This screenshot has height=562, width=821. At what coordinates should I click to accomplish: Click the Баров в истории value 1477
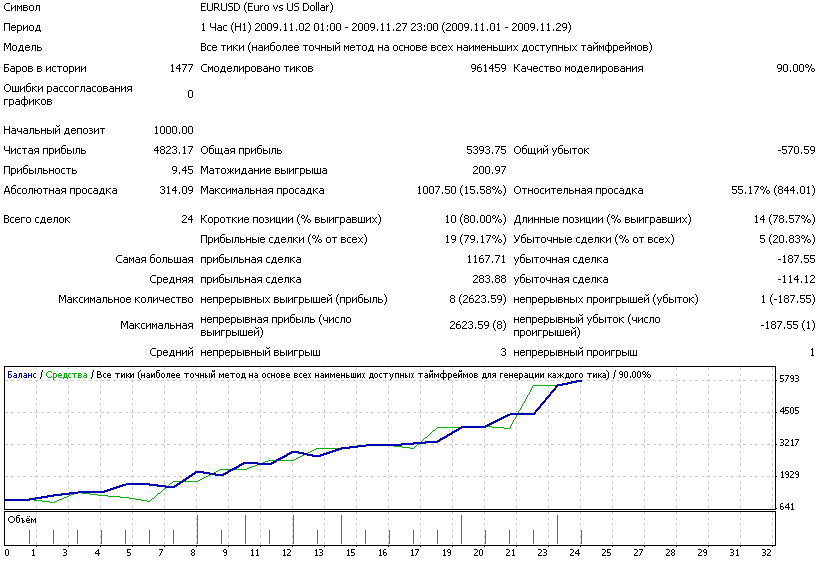click(x=181, y=68)
